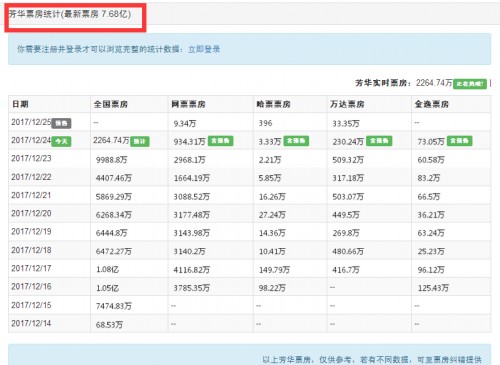Image resolution: width=500 pixels, height=365 pixels.
Task: Click the green badge next to 3.33万
Action: pos(296,141)
